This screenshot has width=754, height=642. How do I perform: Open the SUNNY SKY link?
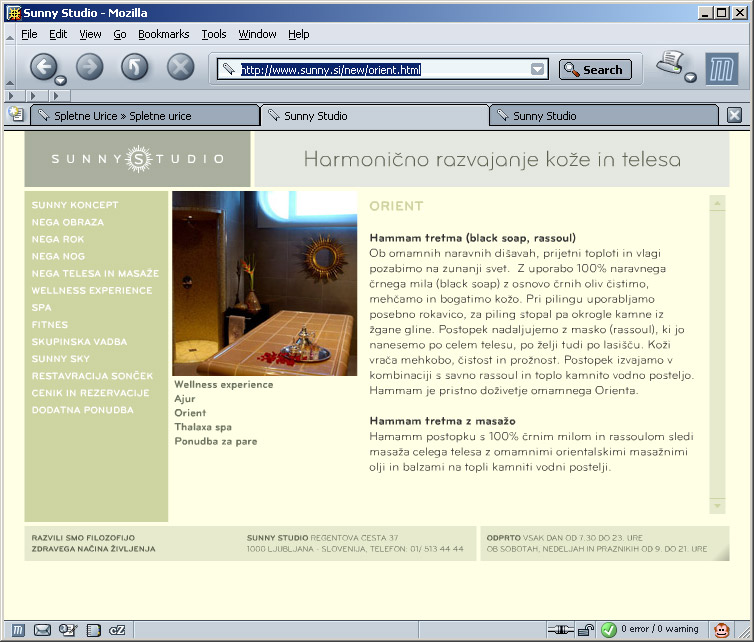(61, 359)
